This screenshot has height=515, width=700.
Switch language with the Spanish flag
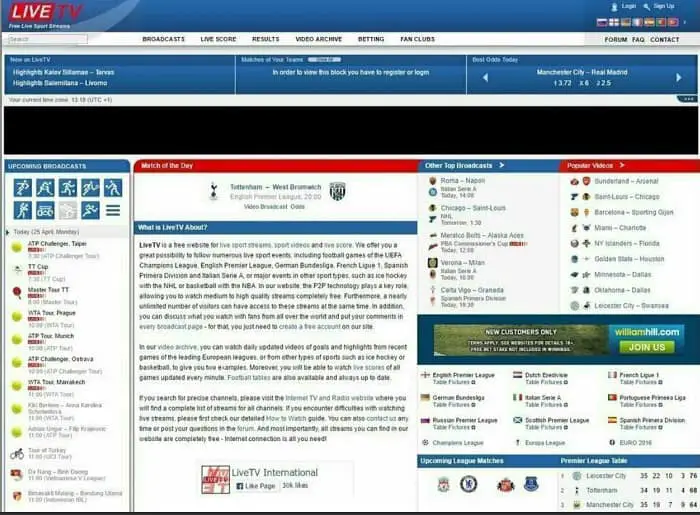650,22
